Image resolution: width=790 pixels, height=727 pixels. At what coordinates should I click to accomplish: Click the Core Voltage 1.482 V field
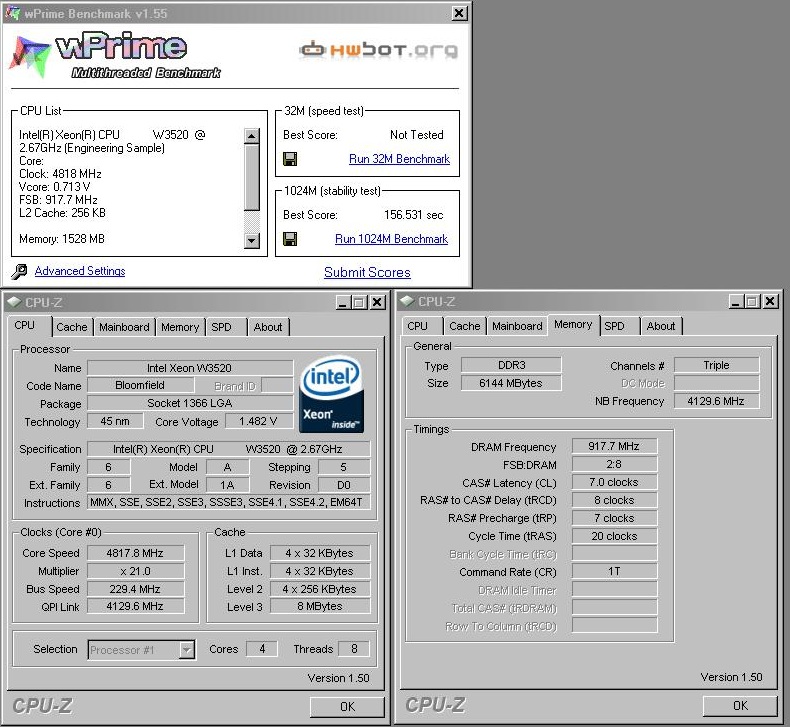[258, 421]
